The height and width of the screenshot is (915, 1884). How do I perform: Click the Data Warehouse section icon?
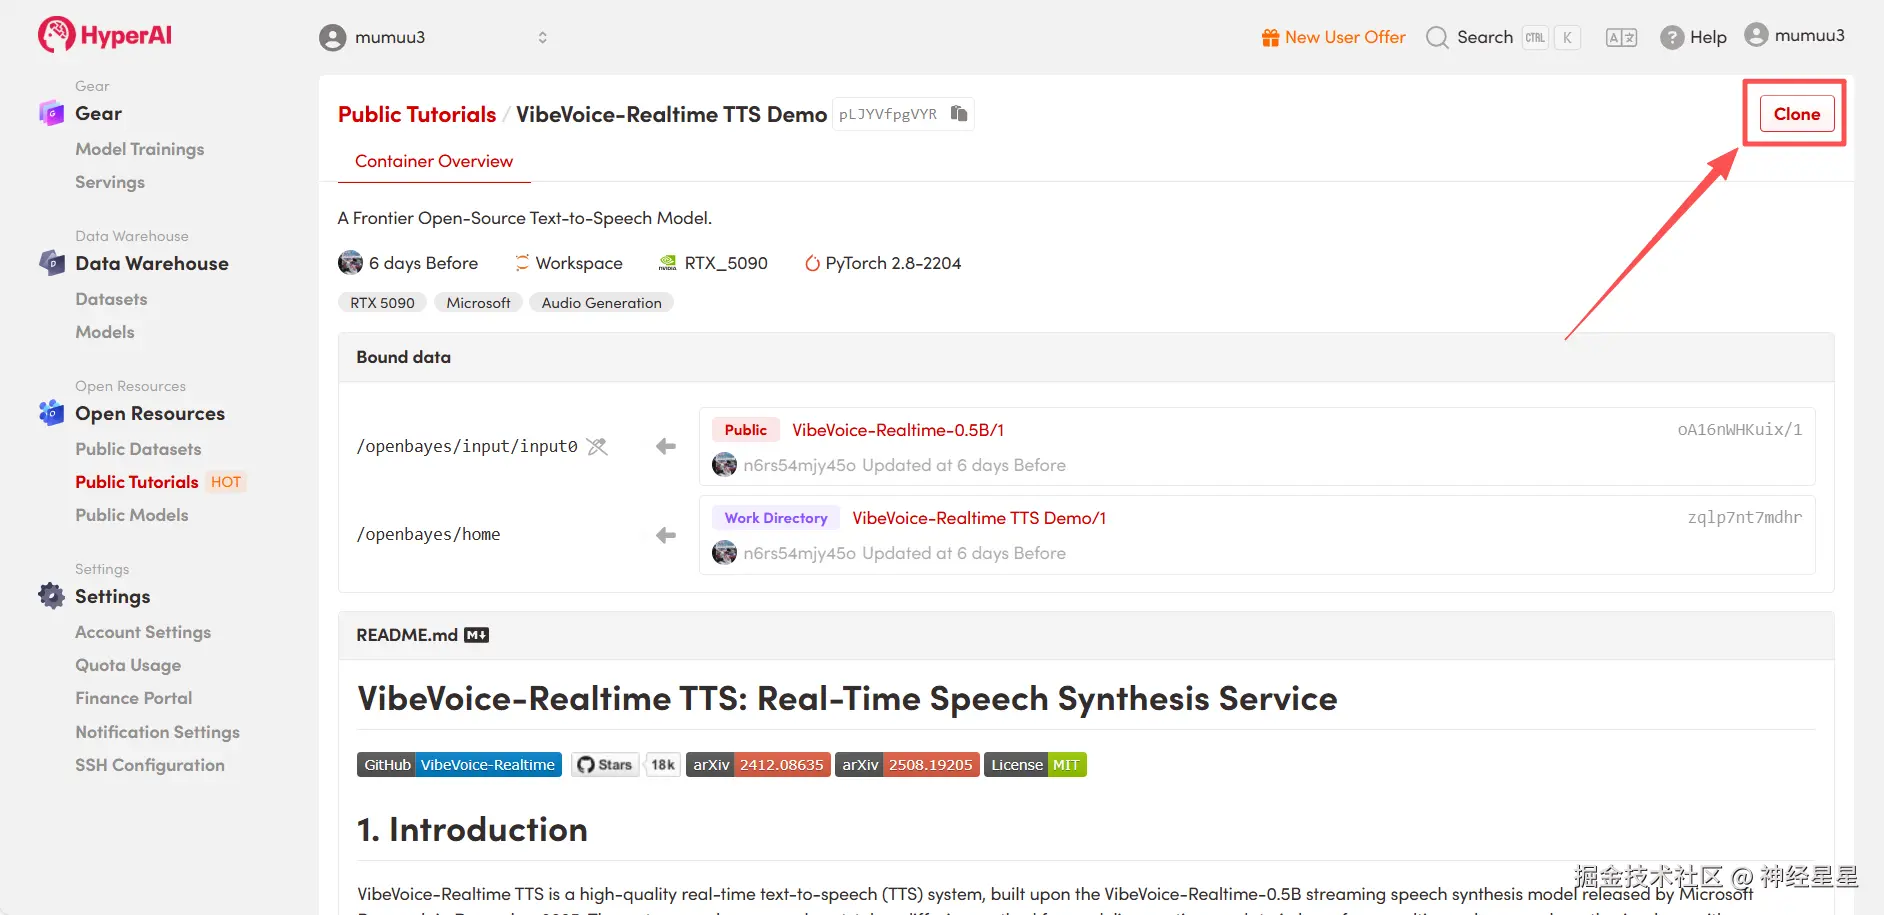pos(51,263)
